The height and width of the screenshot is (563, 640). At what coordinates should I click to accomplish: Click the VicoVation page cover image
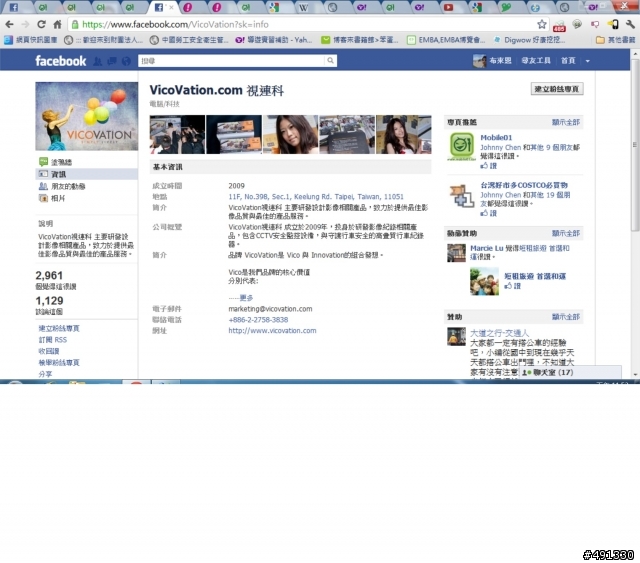pyautogui.click(x=87, y=116)
